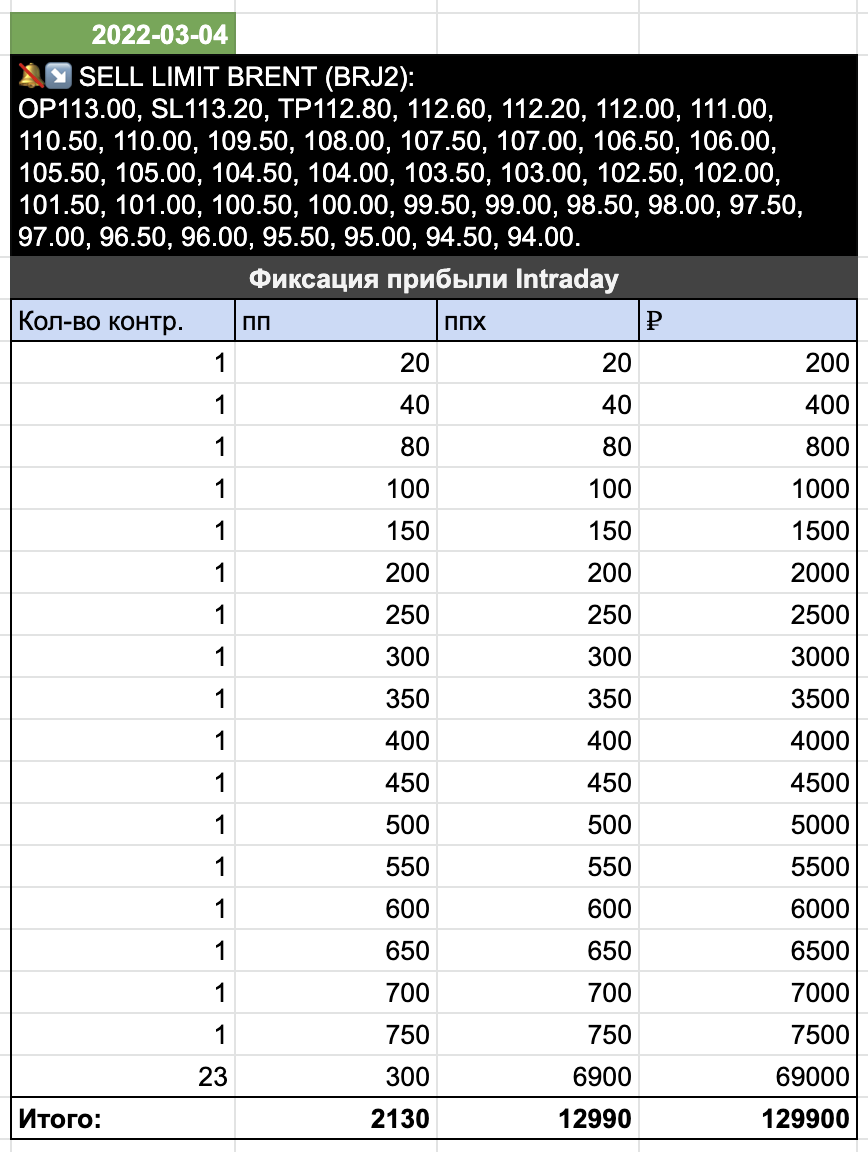The width and height of the screenshot is (868, 1152).
Task: Select the ₽ cell with value 1500
Action: 748,530
